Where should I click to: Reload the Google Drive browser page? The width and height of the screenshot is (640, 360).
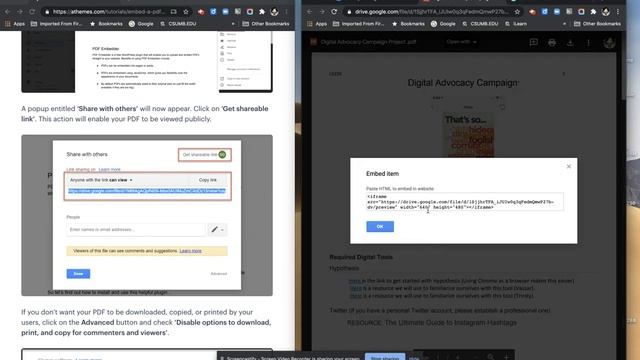334,12
